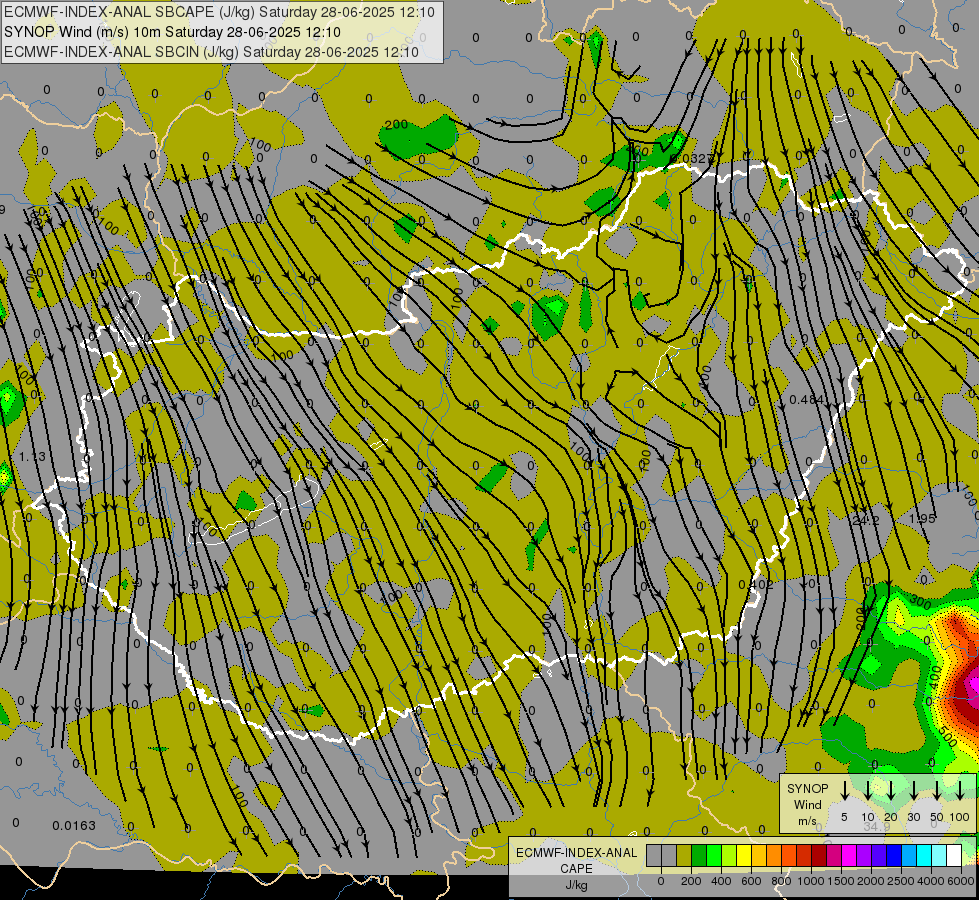The height and width of the screenshot is (900, 979).
Task: Click the 24.2 value on the map
Action: [x=866, y=520]
